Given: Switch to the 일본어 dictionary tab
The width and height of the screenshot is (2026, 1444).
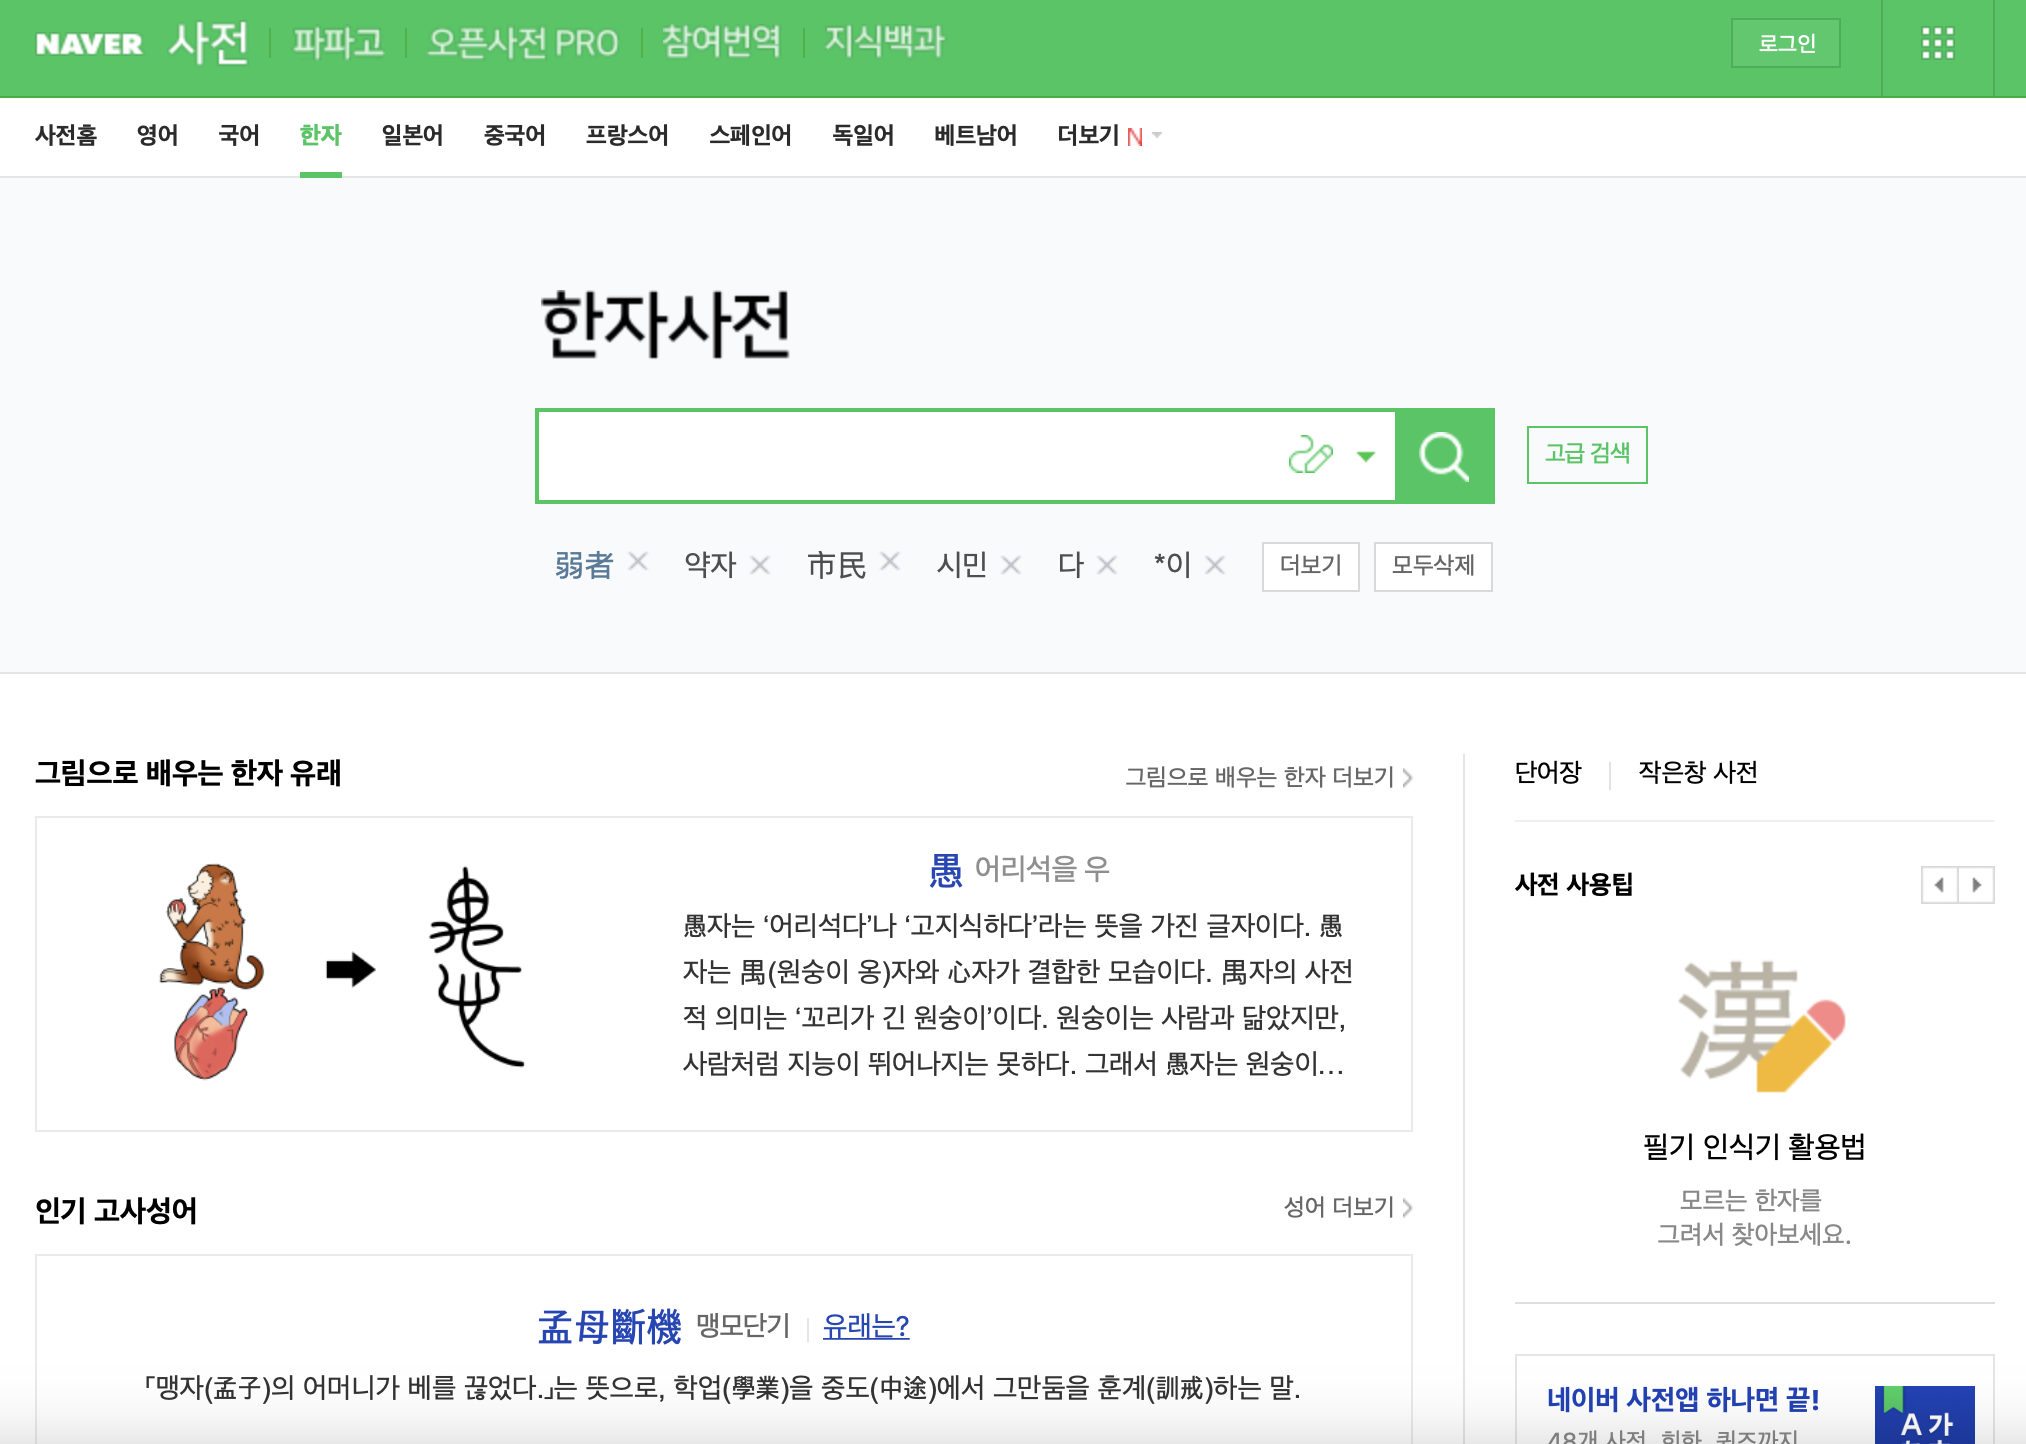Looking at the screenshot, I should click(412, 135).
